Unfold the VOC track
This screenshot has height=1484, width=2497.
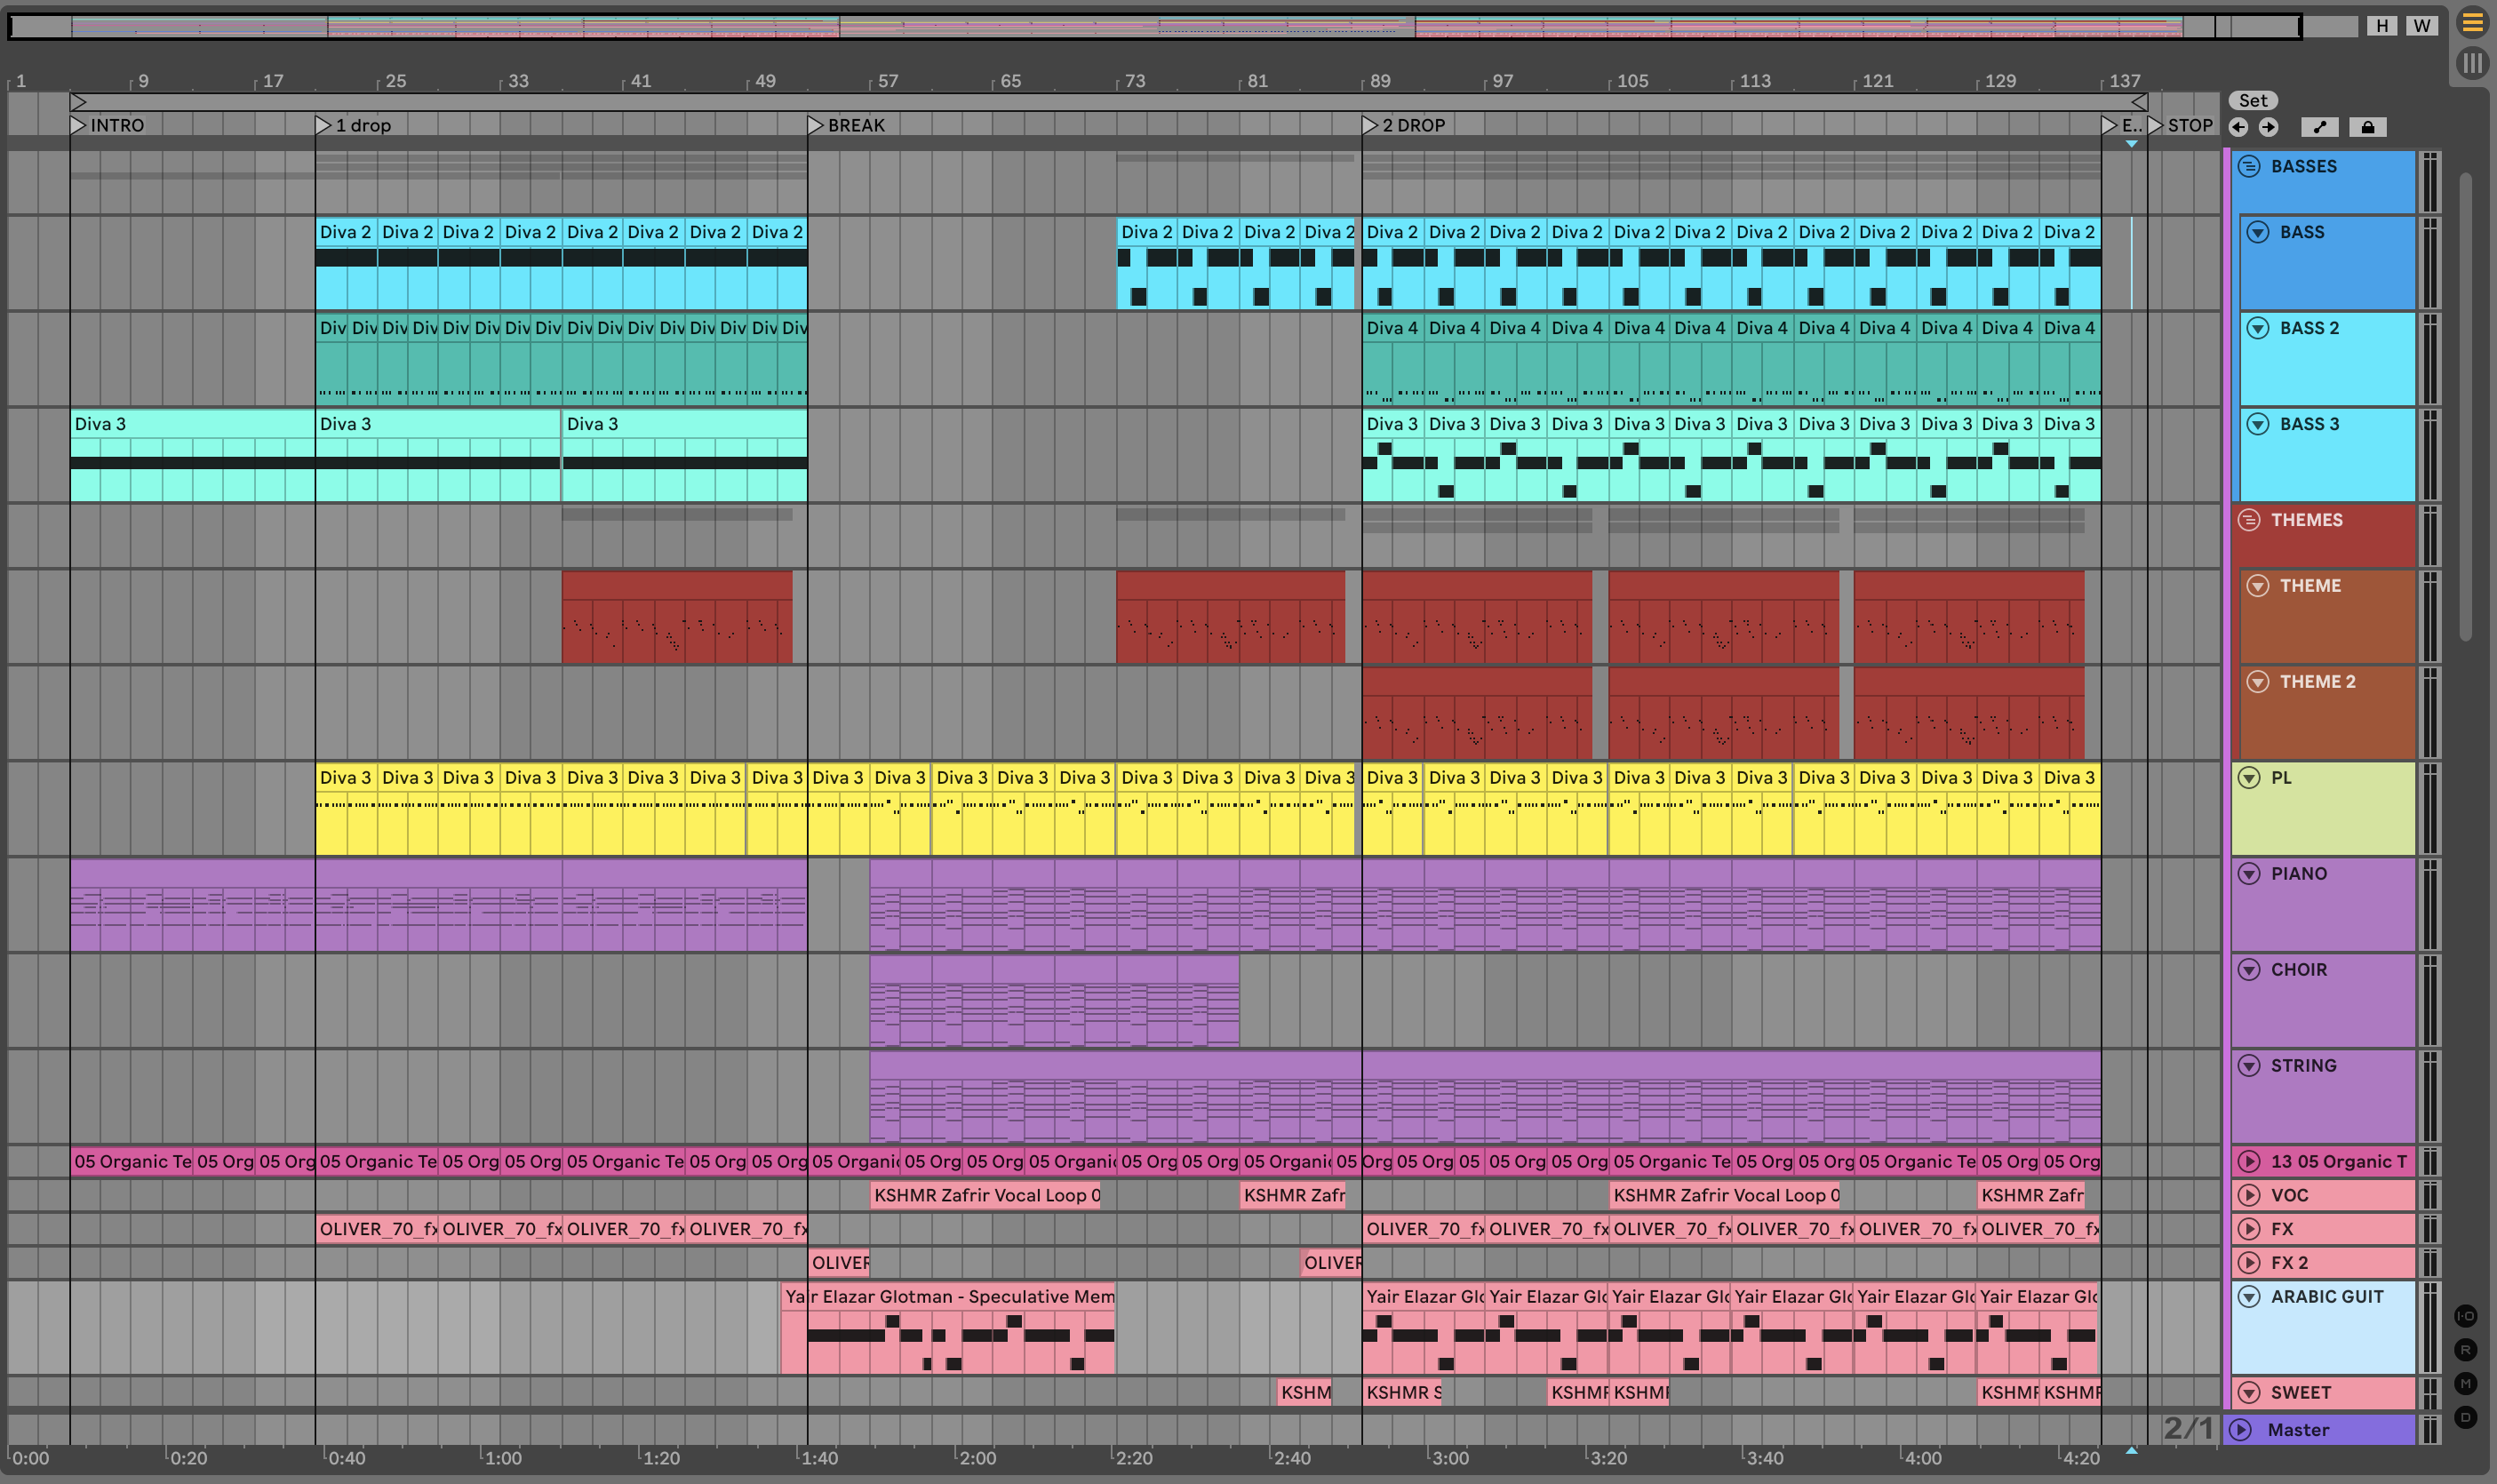[2249, 1195]
